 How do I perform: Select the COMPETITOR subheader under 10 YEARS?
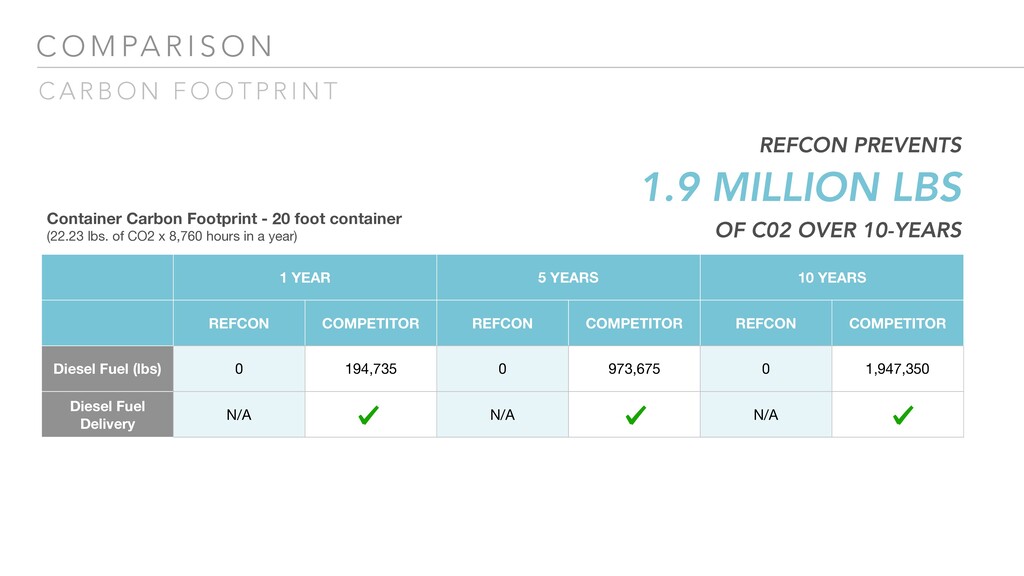coord(897,323)
